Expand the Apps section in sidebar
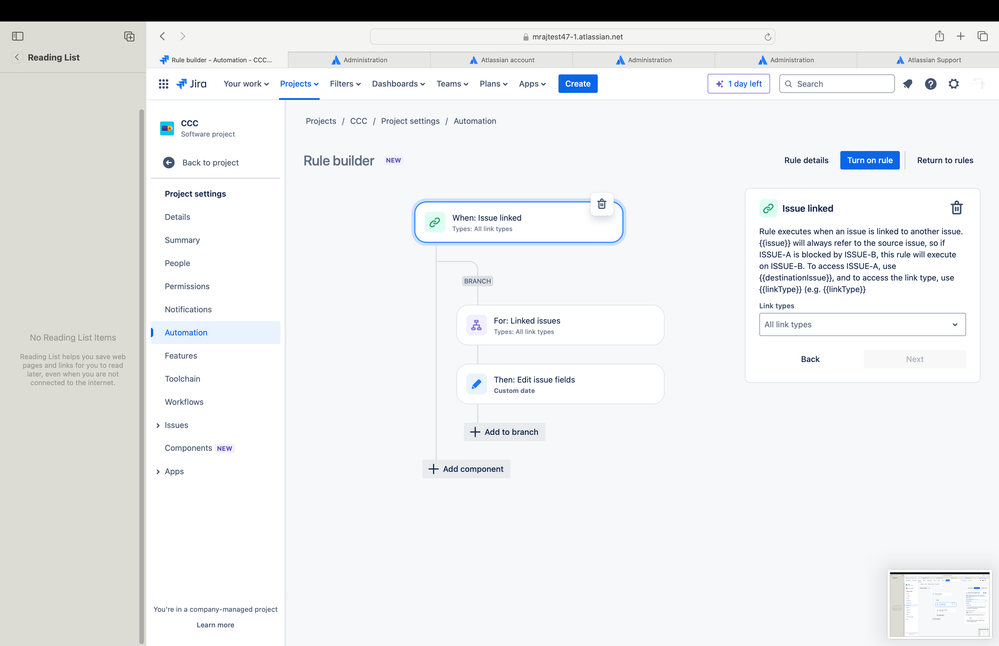This screenshot has width=999, height=646. pos(158,472)
